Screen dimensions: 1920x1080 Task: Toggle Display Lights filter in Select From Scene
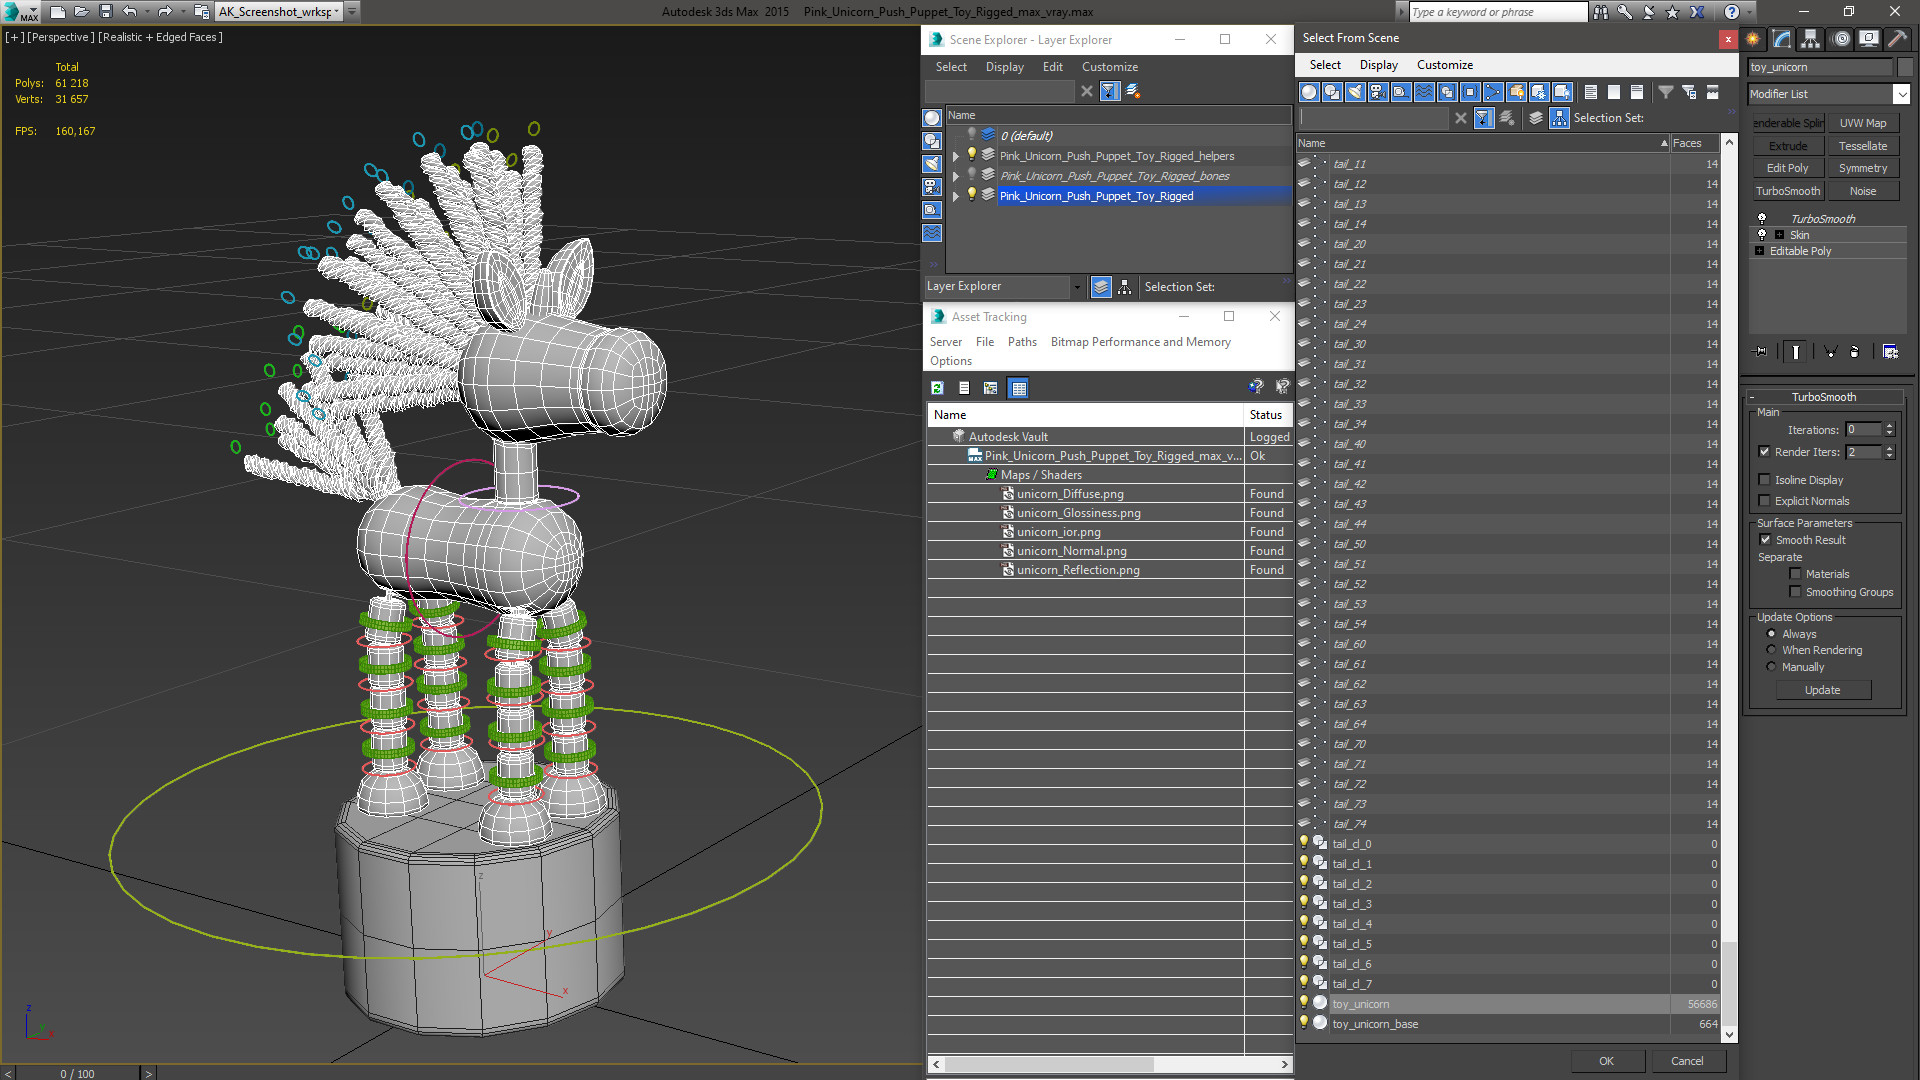pyautogui.click(x=1355, y=92)
